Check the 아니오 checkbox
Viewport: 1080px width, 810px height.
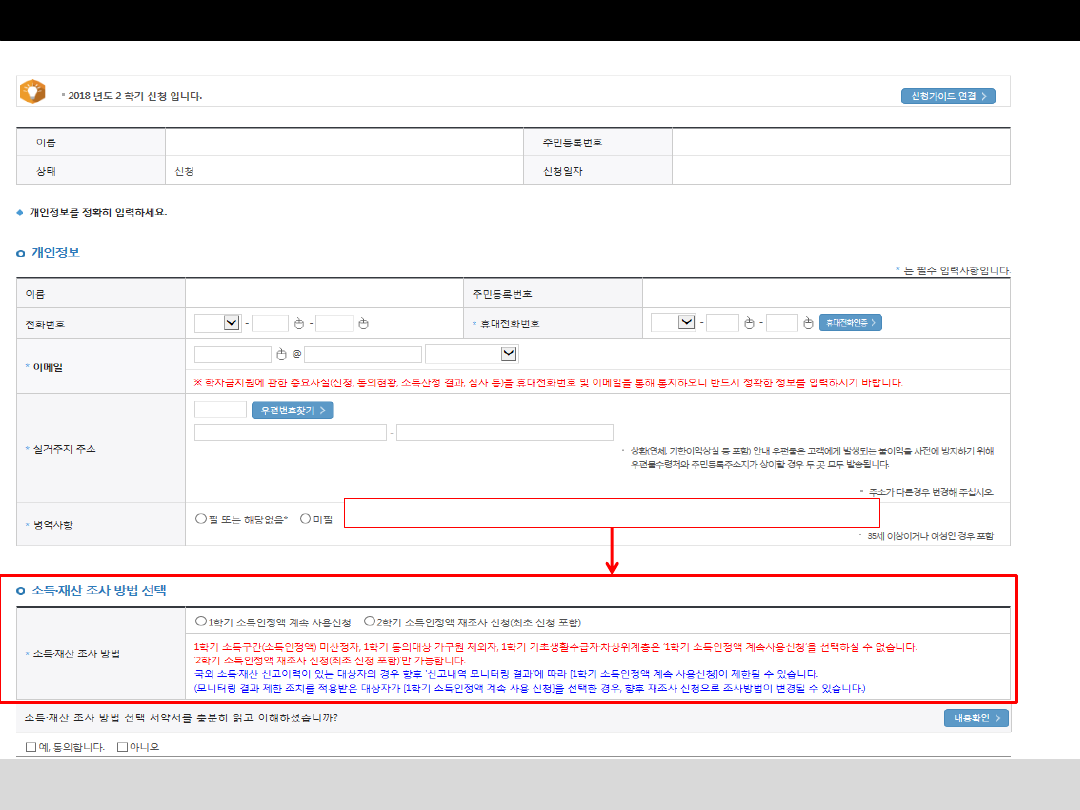122,746
